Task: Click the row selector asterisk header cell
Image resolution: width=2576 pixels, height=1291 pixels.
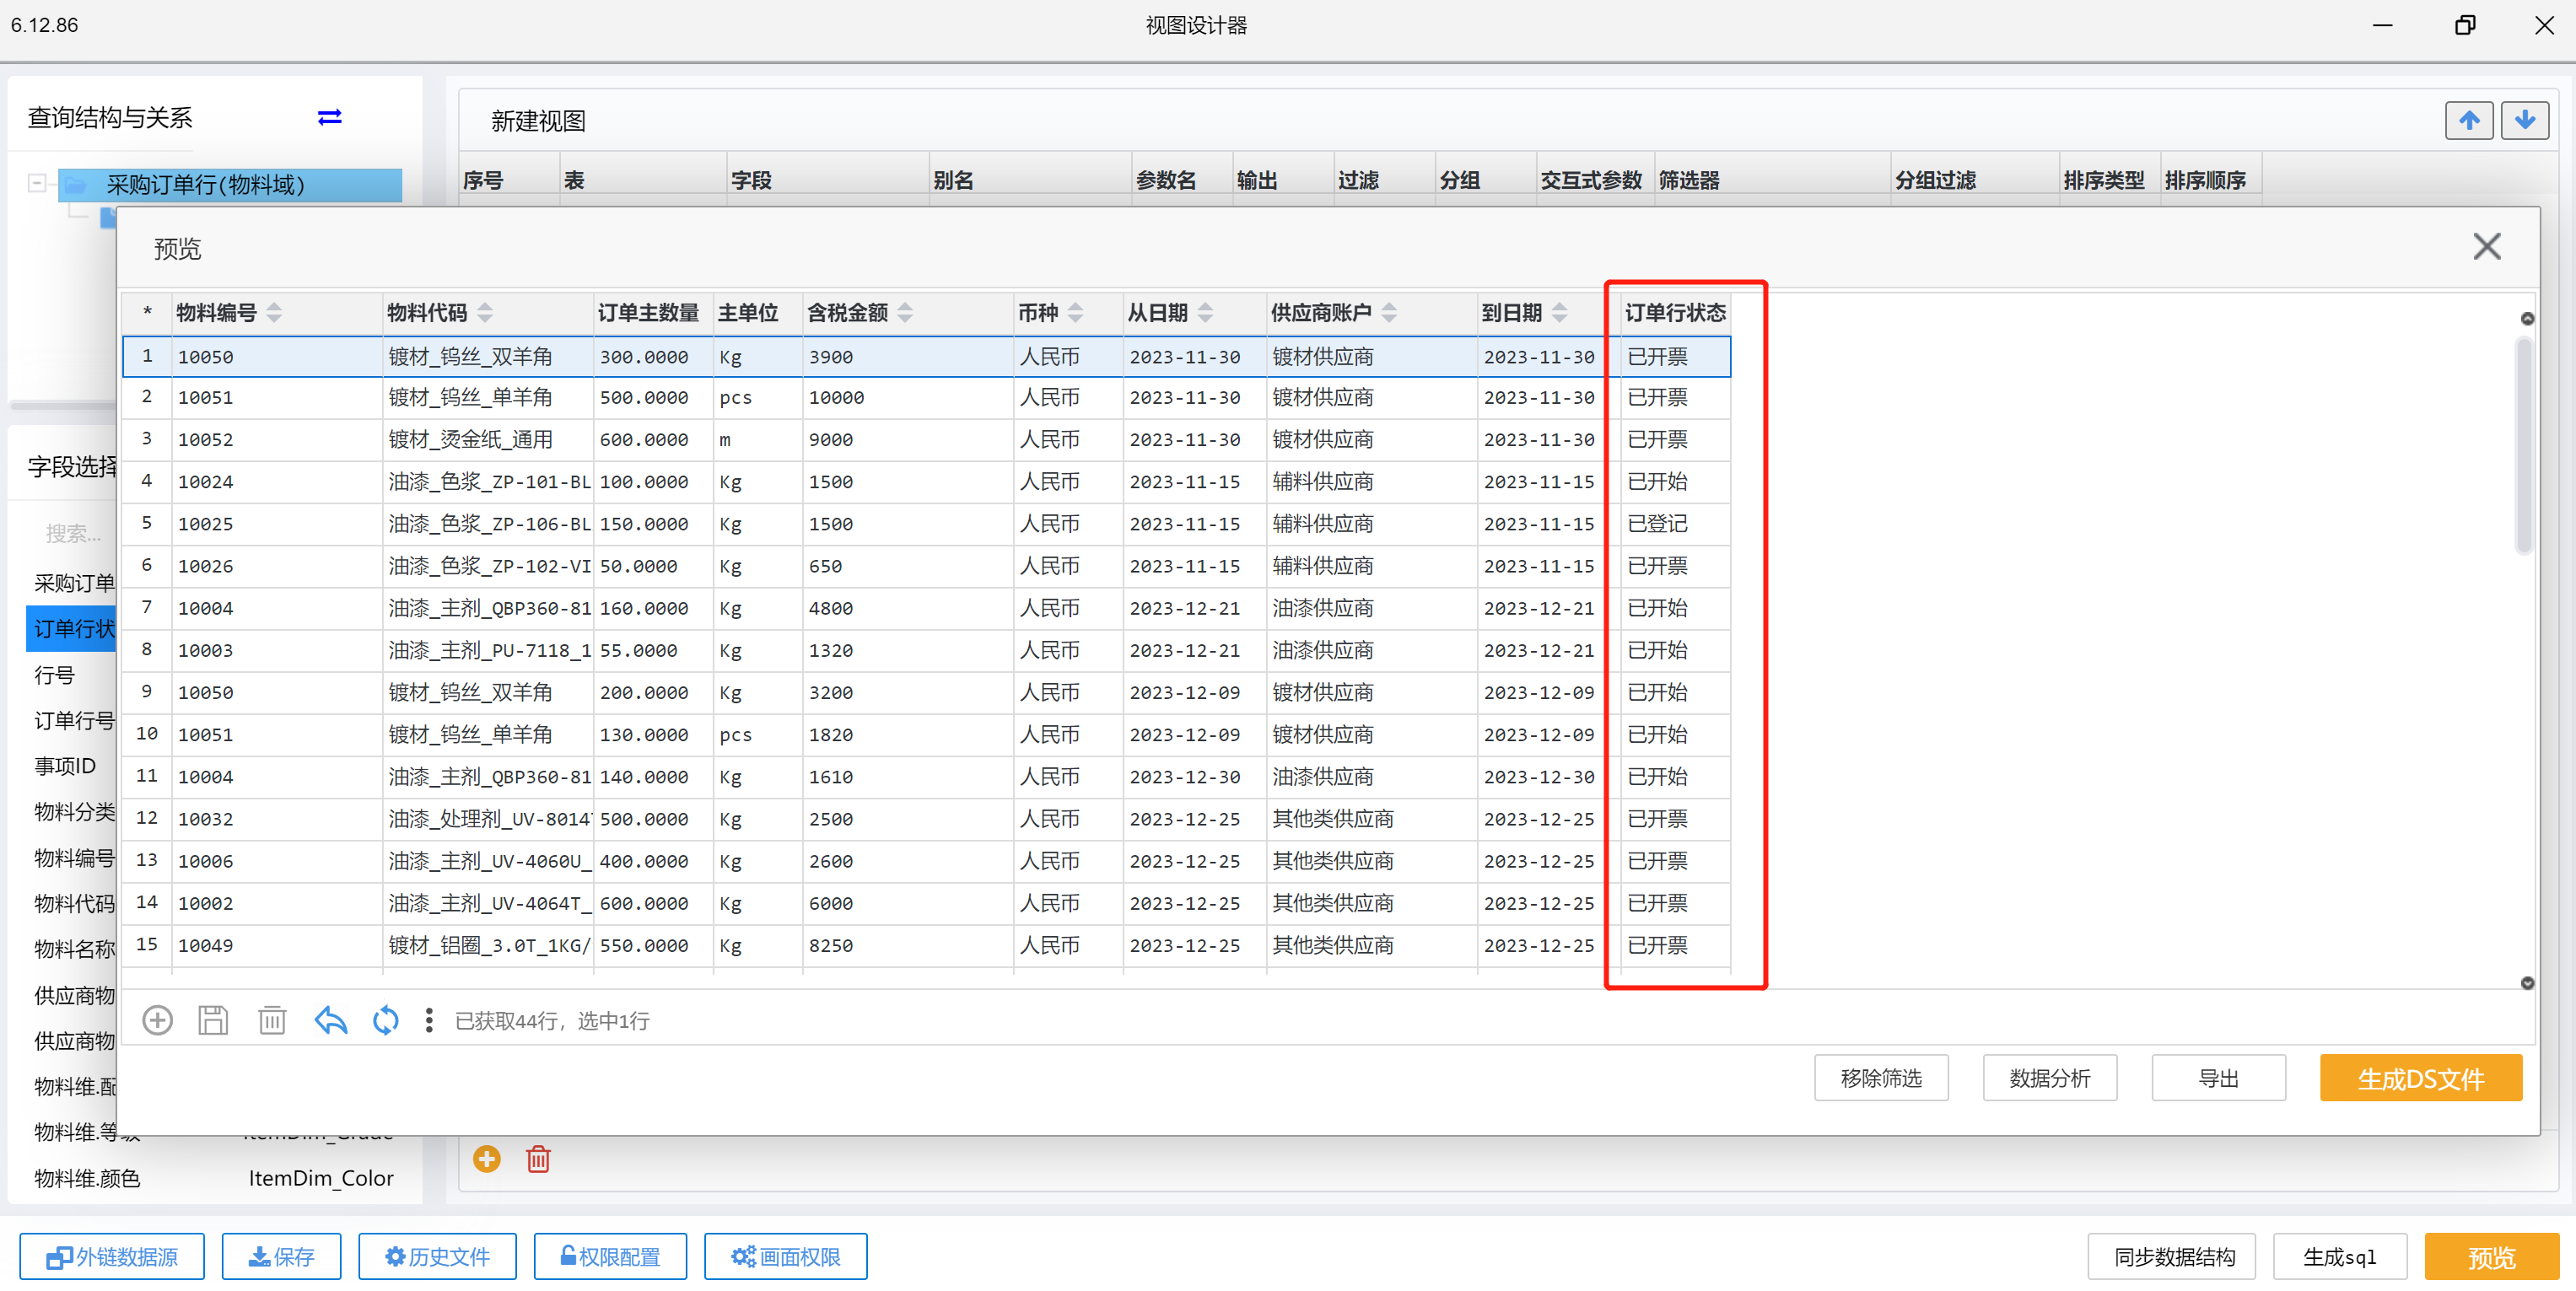Action: [147, 313]
